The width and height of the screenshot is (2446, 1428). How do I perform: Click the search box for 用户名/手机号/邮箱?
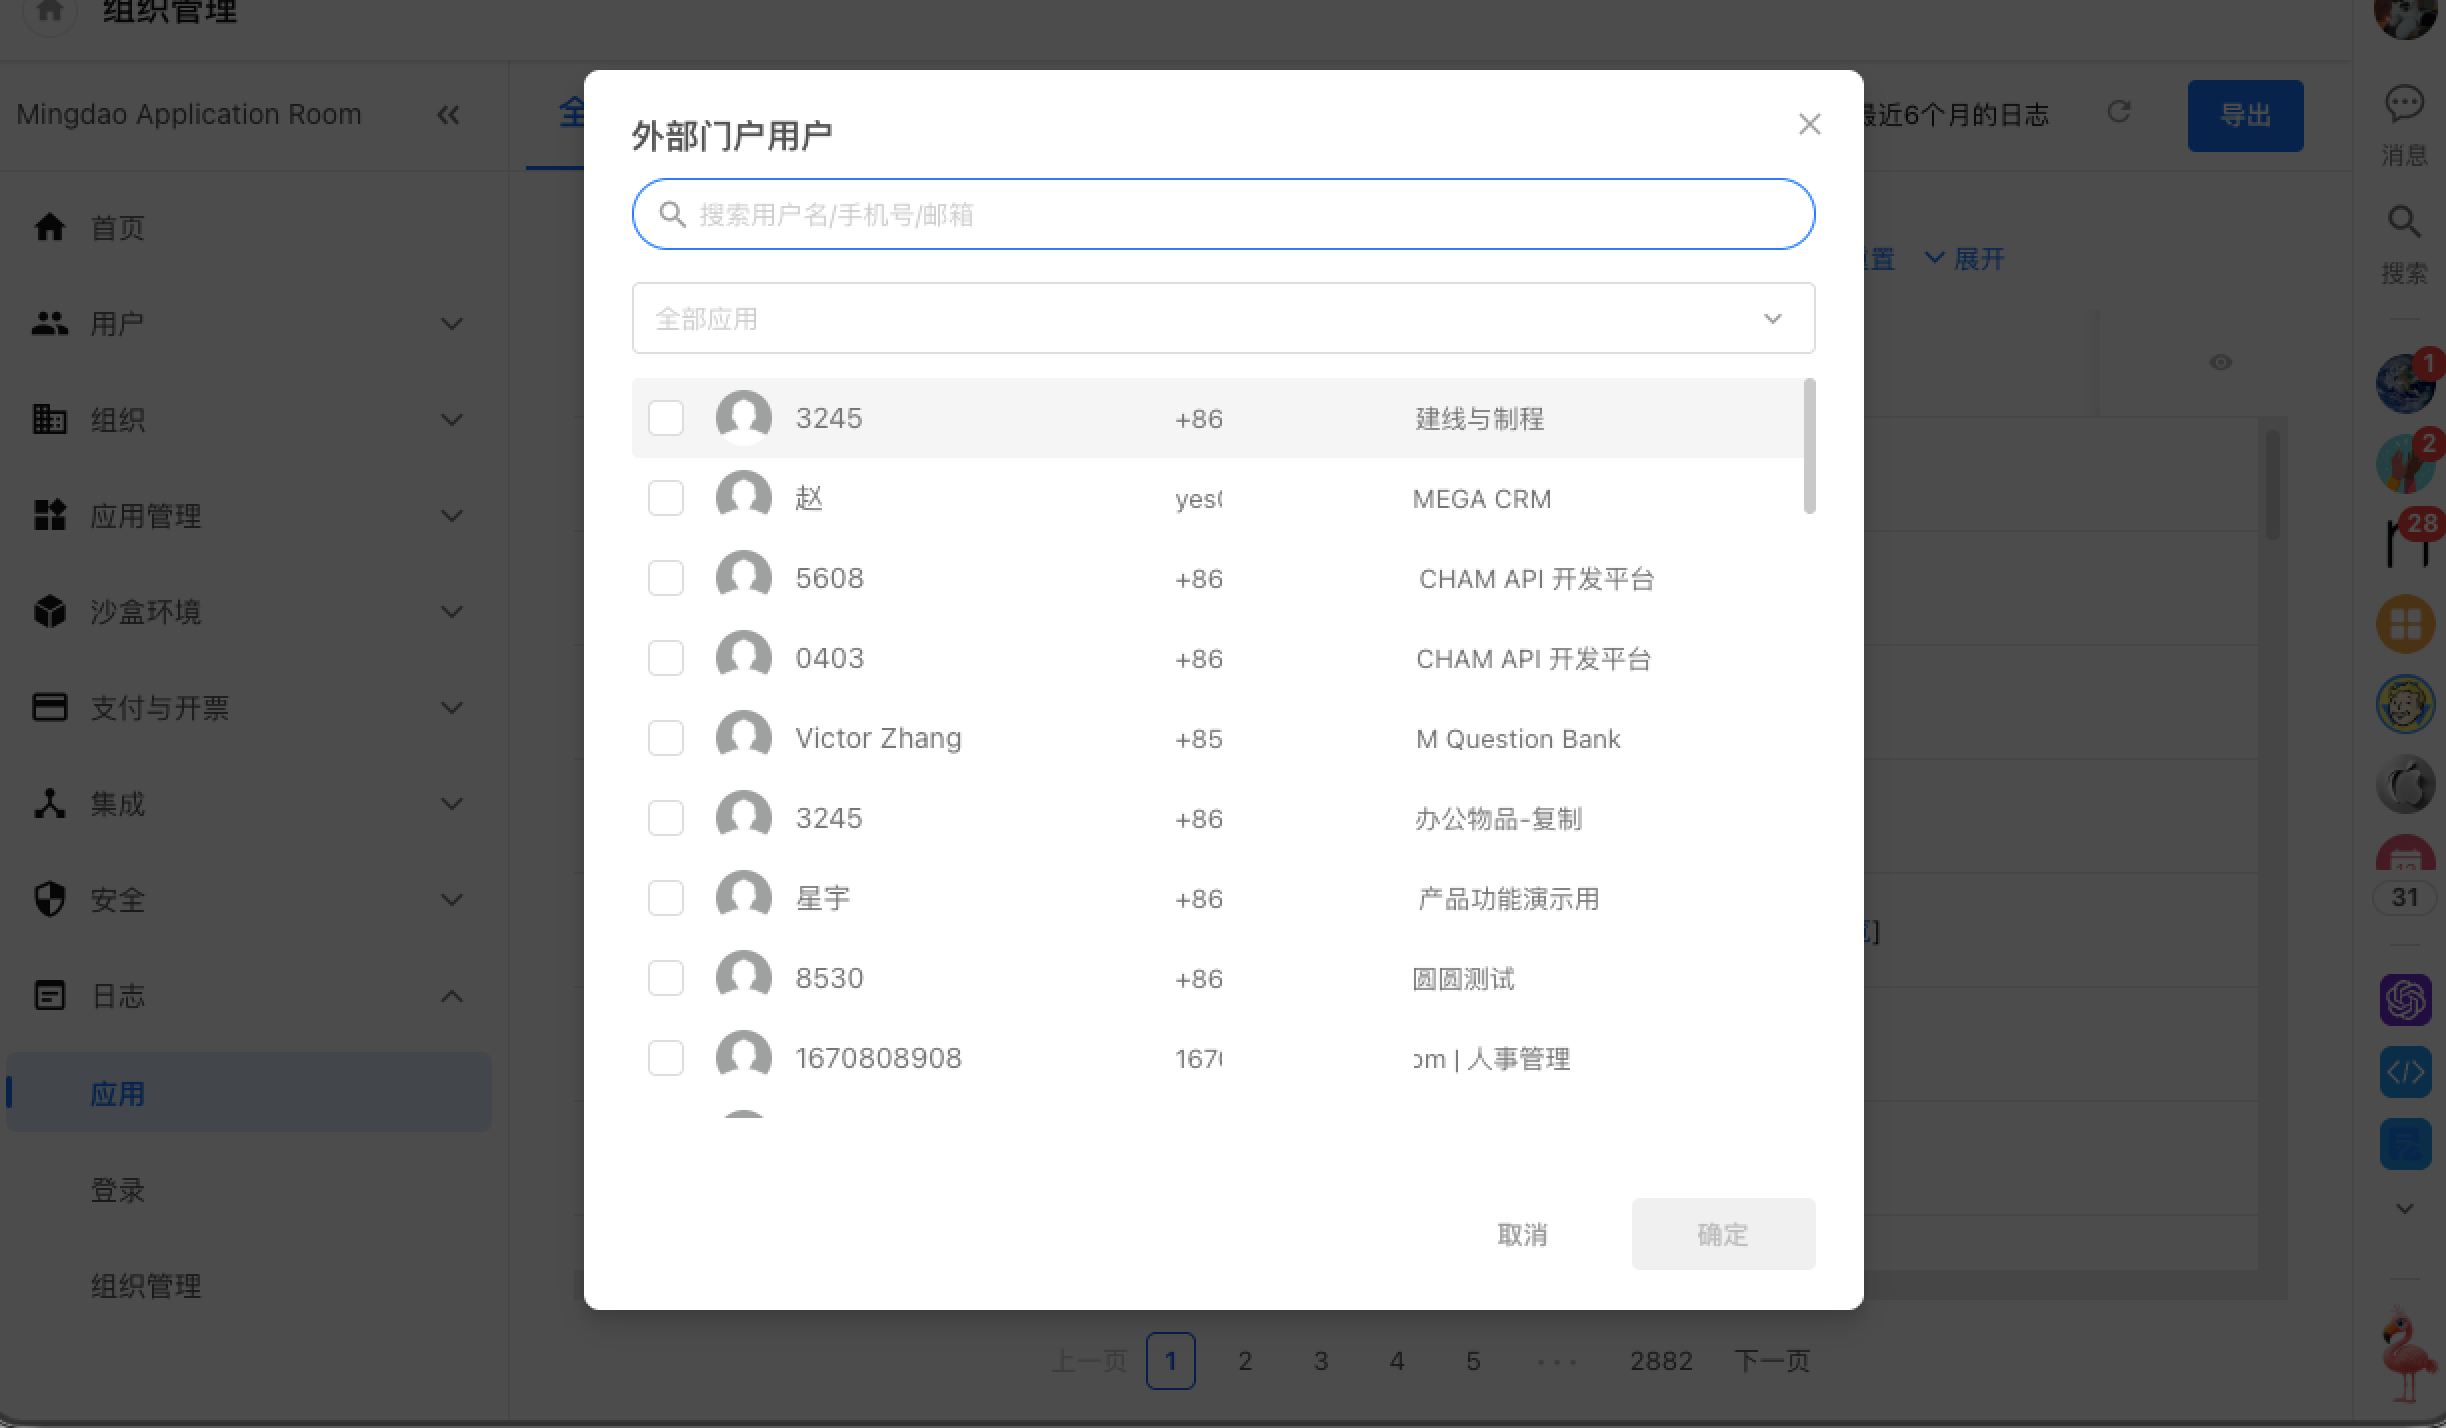coord(1223,214)
